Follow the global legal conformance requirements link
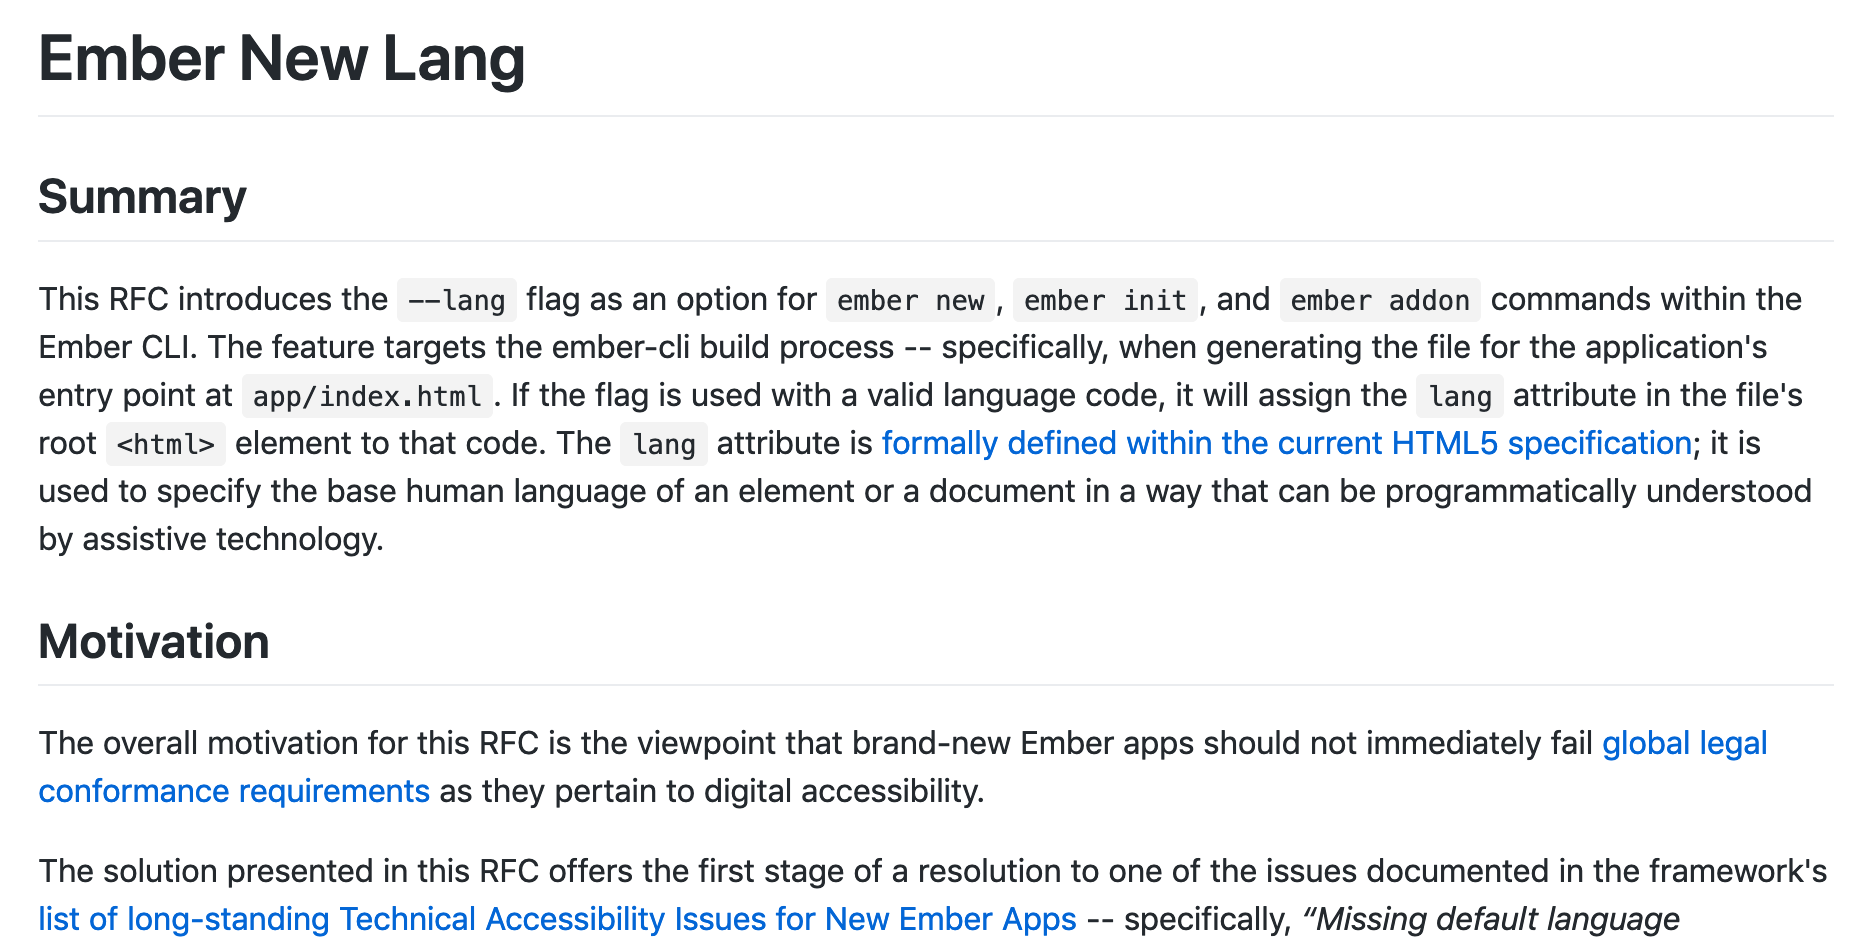 coord(1684,743)
